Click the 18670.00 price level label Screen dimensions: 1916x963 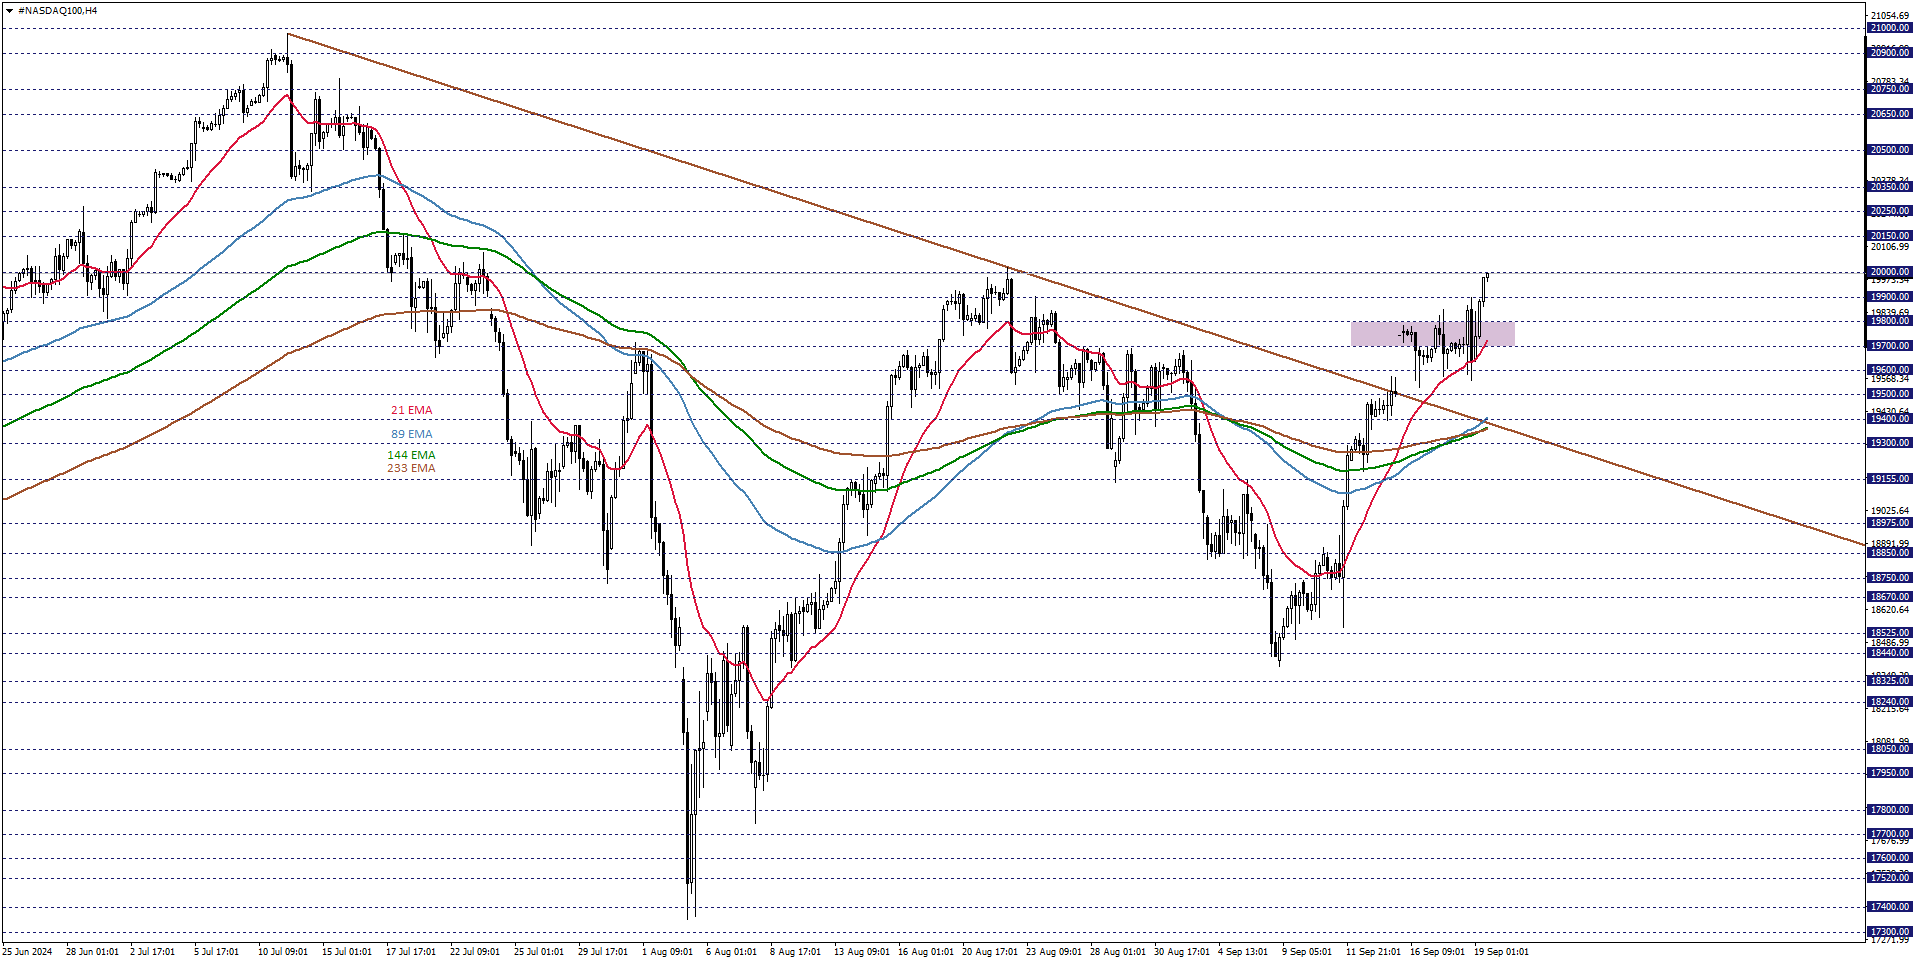coord(1890,597)
